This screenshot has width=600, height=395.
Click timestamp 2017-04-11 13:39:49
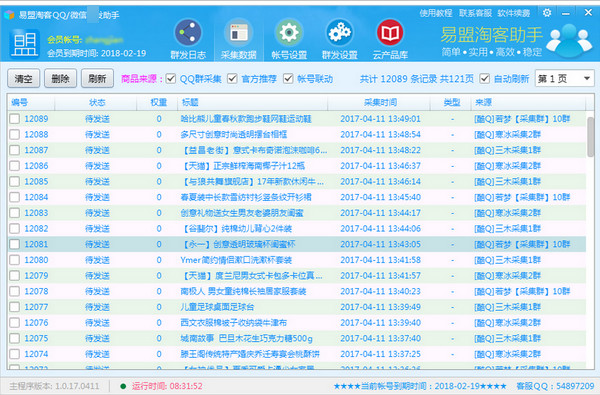coord(380,307)
